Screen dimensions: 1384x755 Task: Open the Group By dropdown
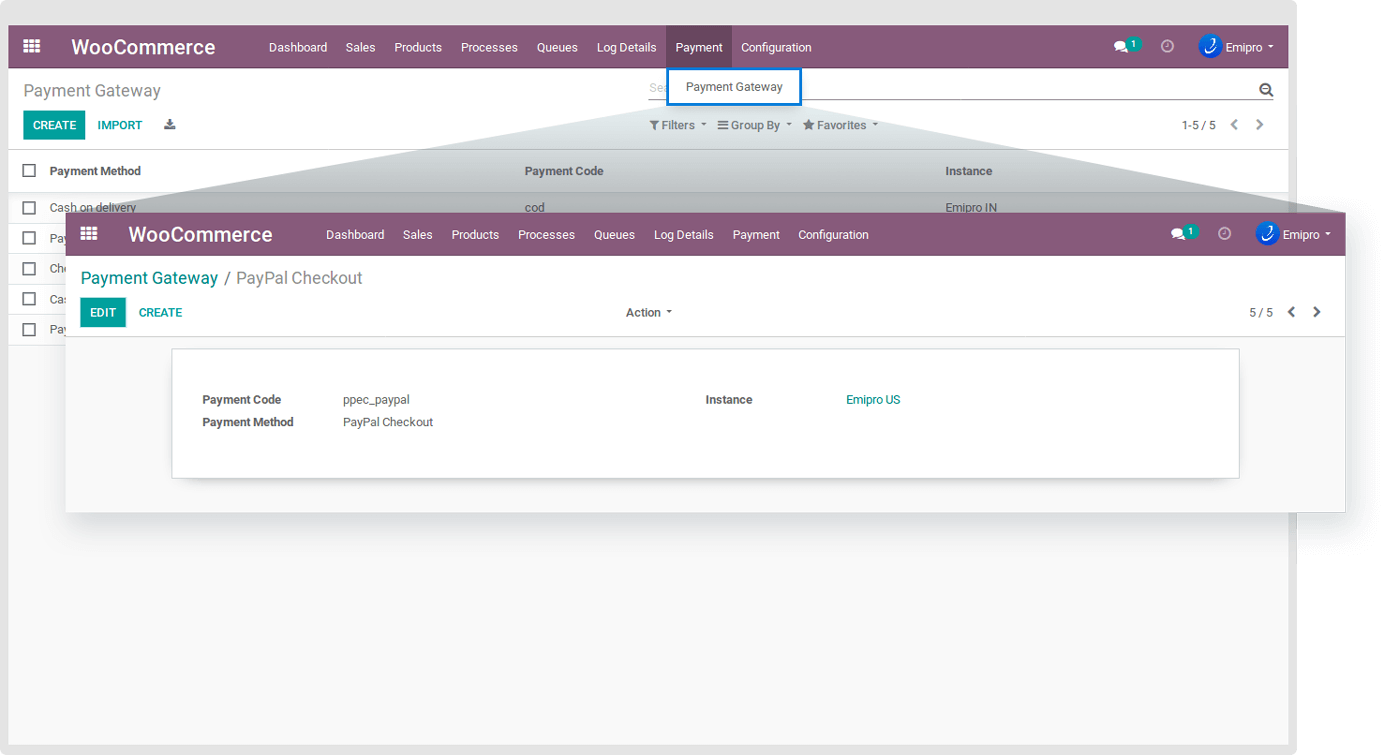pyautogui.click(x=755, y=125)
